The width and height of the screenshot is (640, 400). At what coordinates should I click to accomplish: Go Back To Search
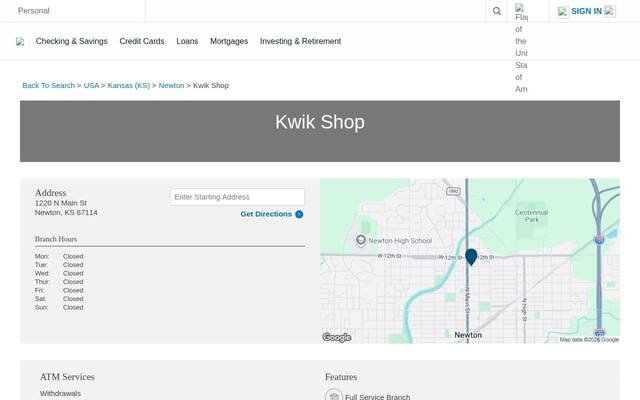tap(49, 85)
